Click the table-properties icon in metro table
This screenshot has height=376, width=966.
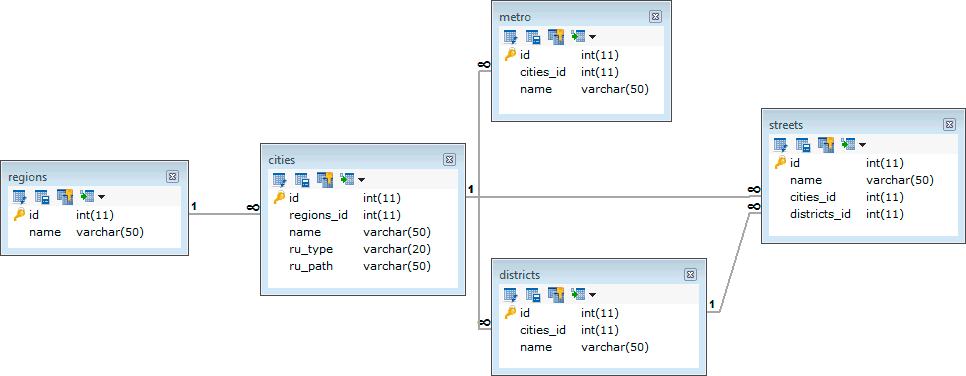(x=533, y=36)
